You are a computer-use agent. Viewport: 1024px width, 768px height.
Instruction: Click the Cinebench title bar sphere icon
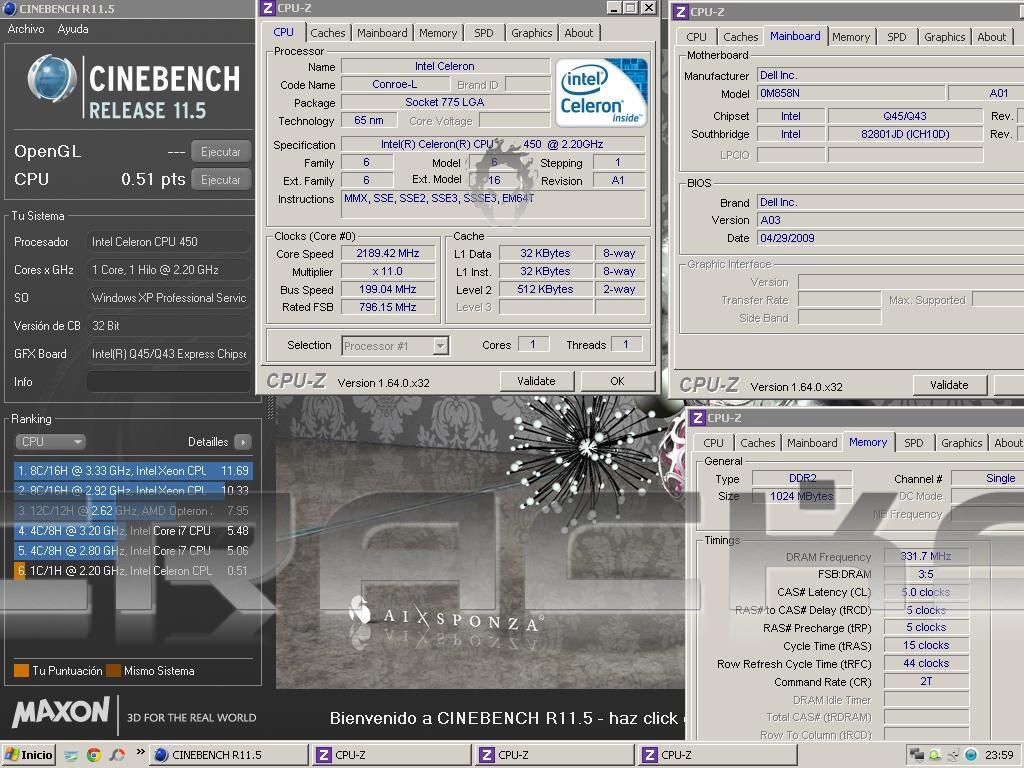[x=10, y=8]
